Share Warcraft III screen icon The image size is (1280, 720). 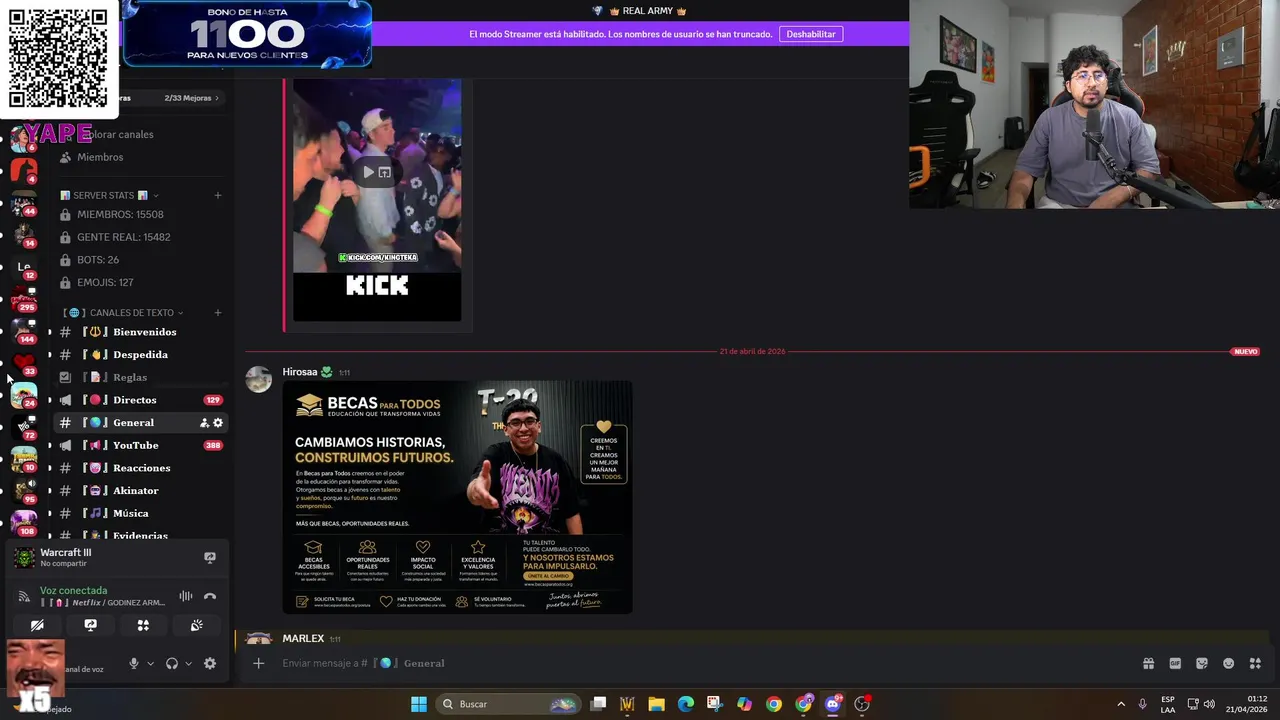pyautogui.click(x=210, y=558)
